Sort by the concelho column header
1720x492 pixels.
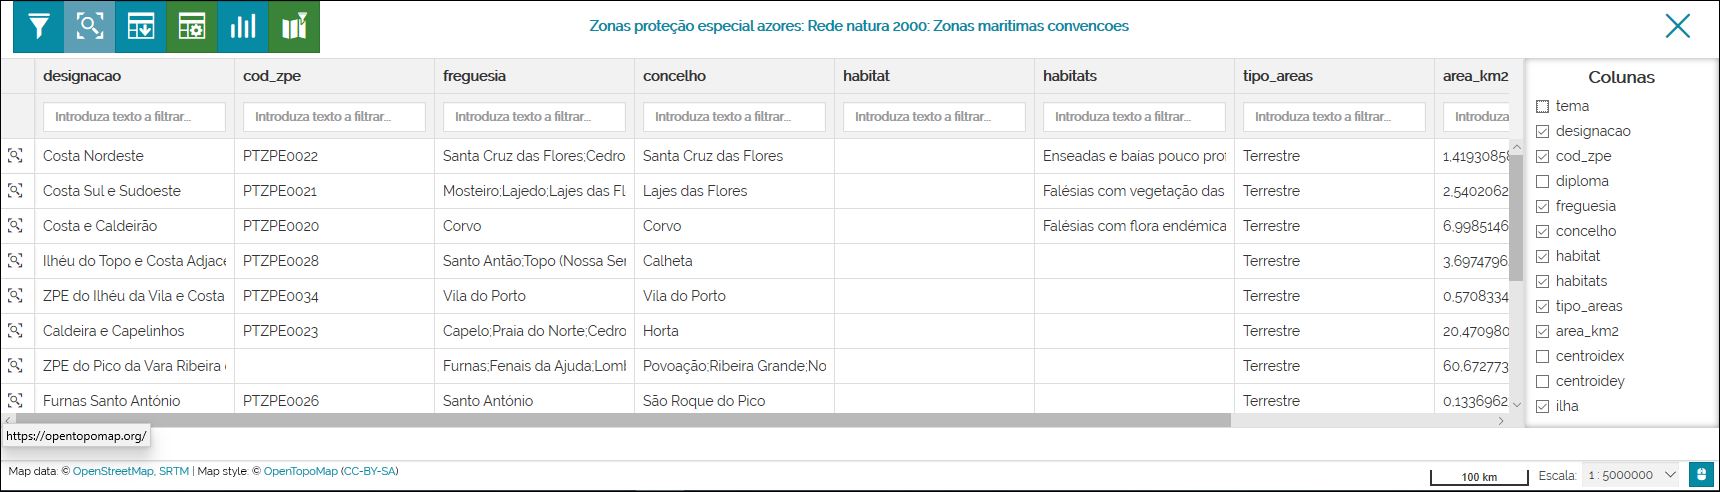[674, 76]
